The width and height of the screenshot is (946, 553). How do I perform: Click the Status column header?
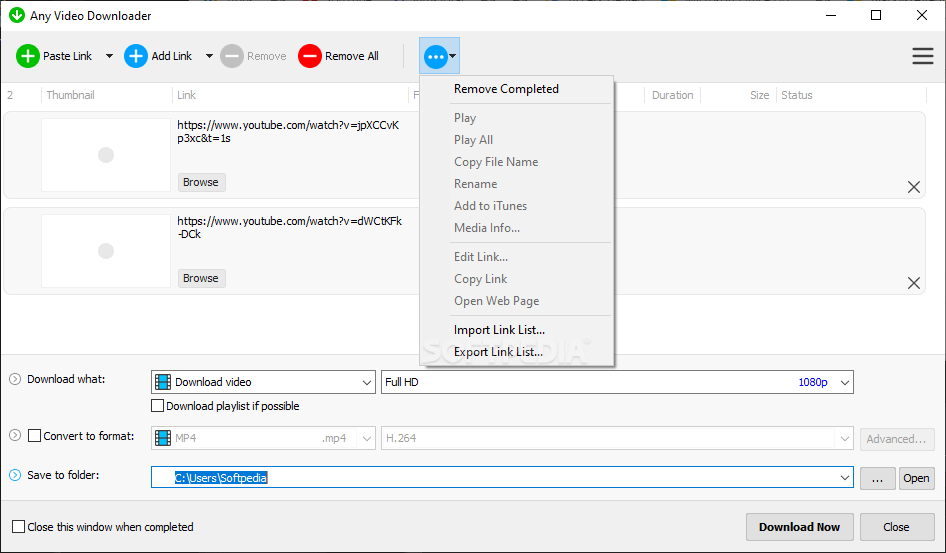(796, 95)
